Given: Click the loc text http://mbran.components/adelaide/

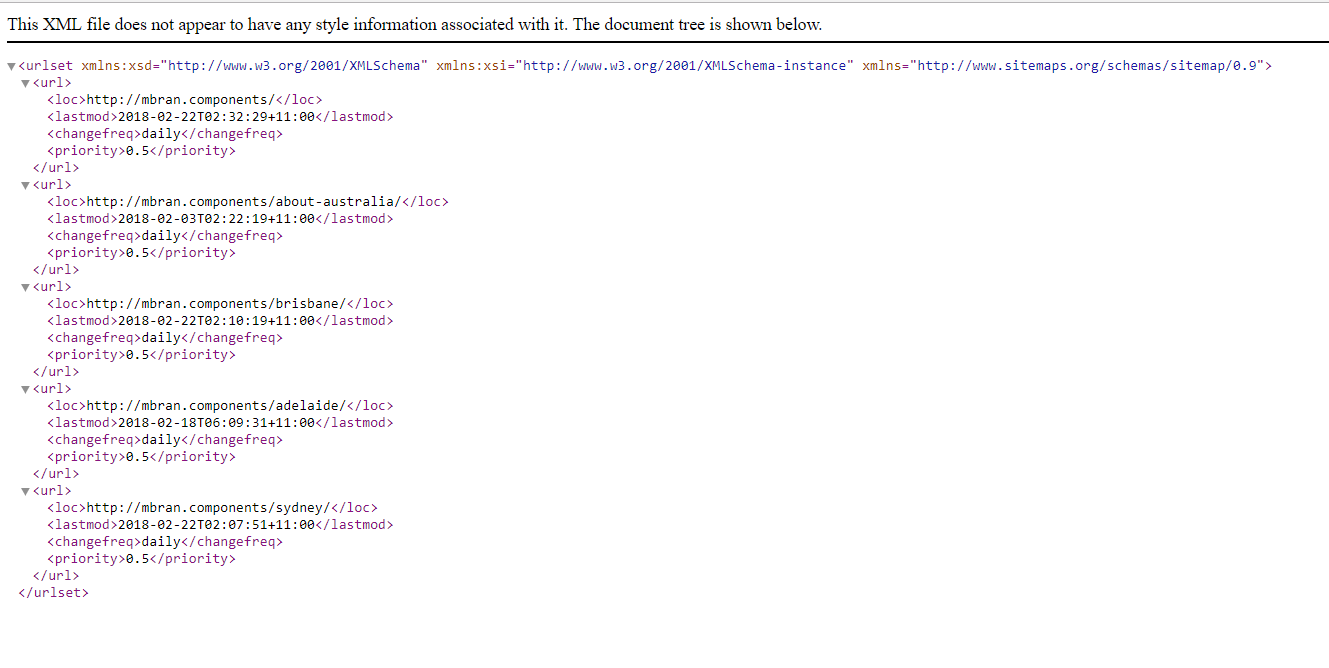Looking at the screenshot, I should pyautogui.click(x=216, y=405).
